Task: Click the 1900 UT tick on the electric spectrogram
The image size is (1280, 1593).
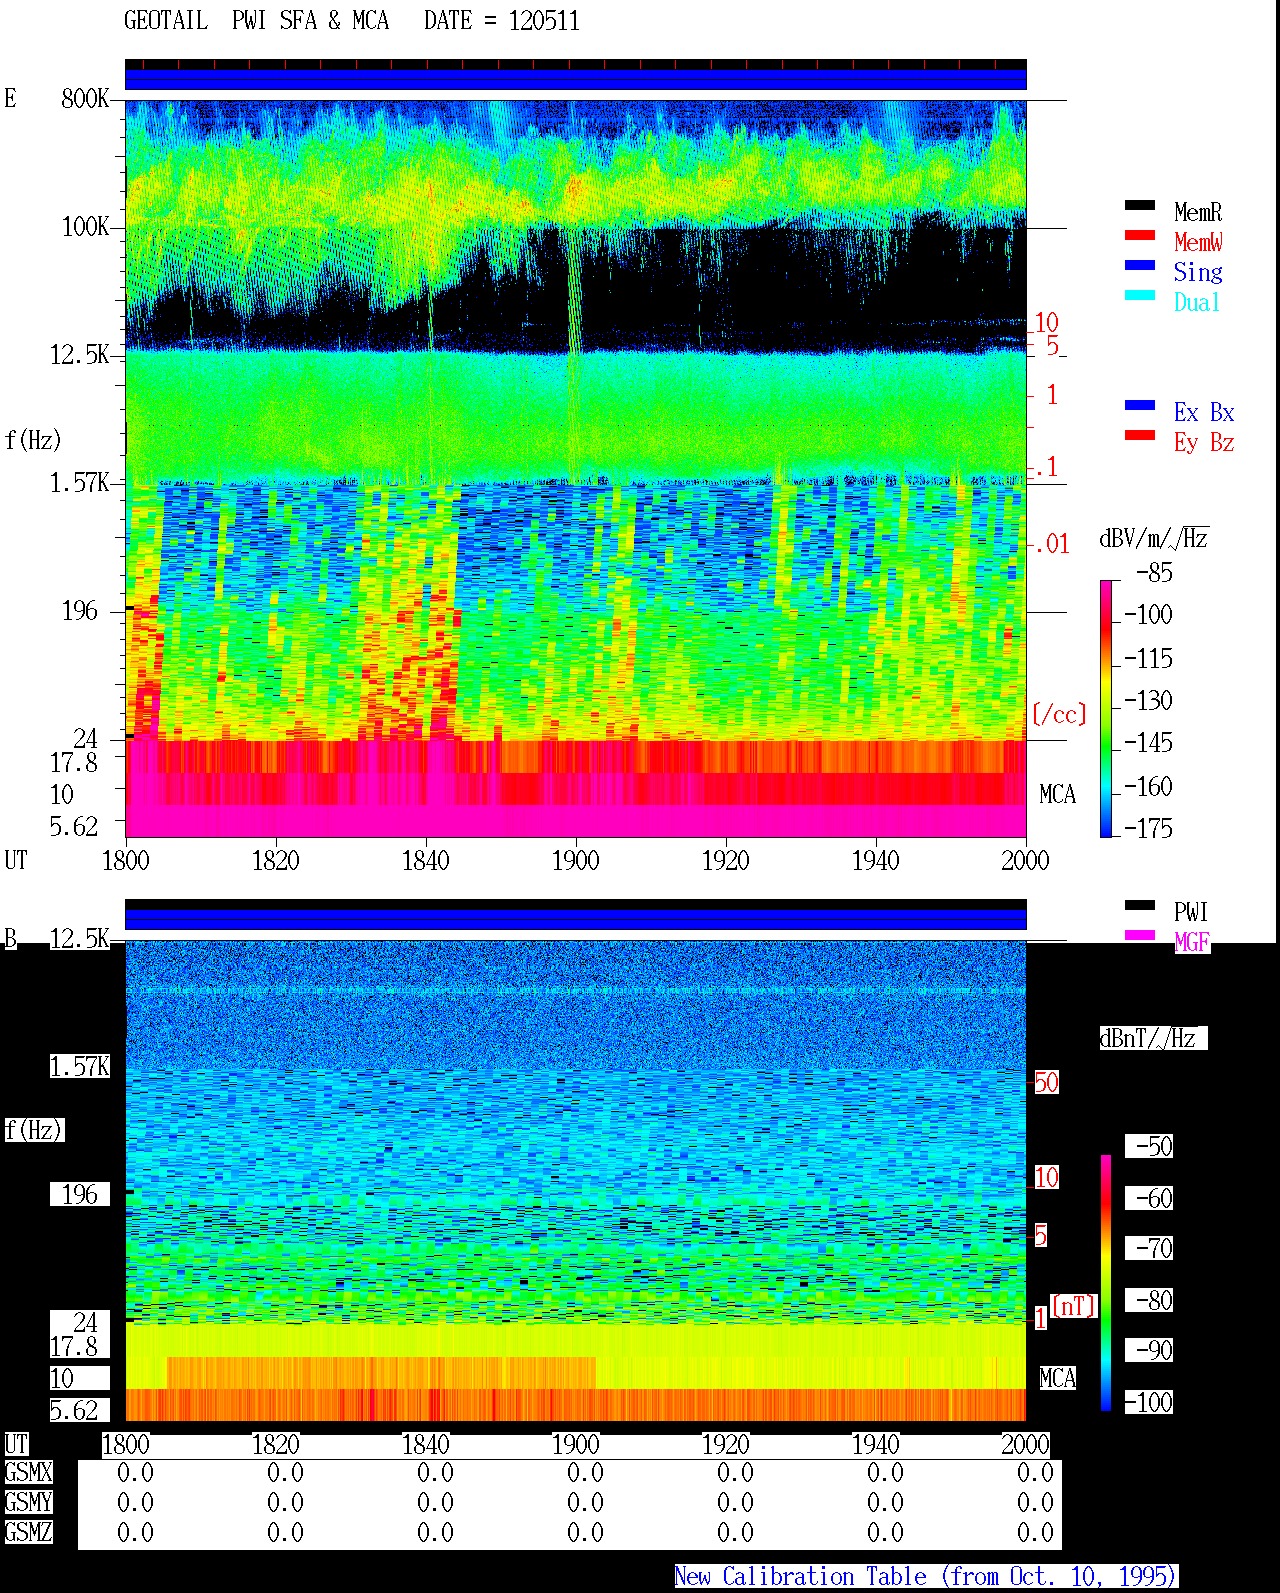Action: pyautogui.click(x=576, y=860)
